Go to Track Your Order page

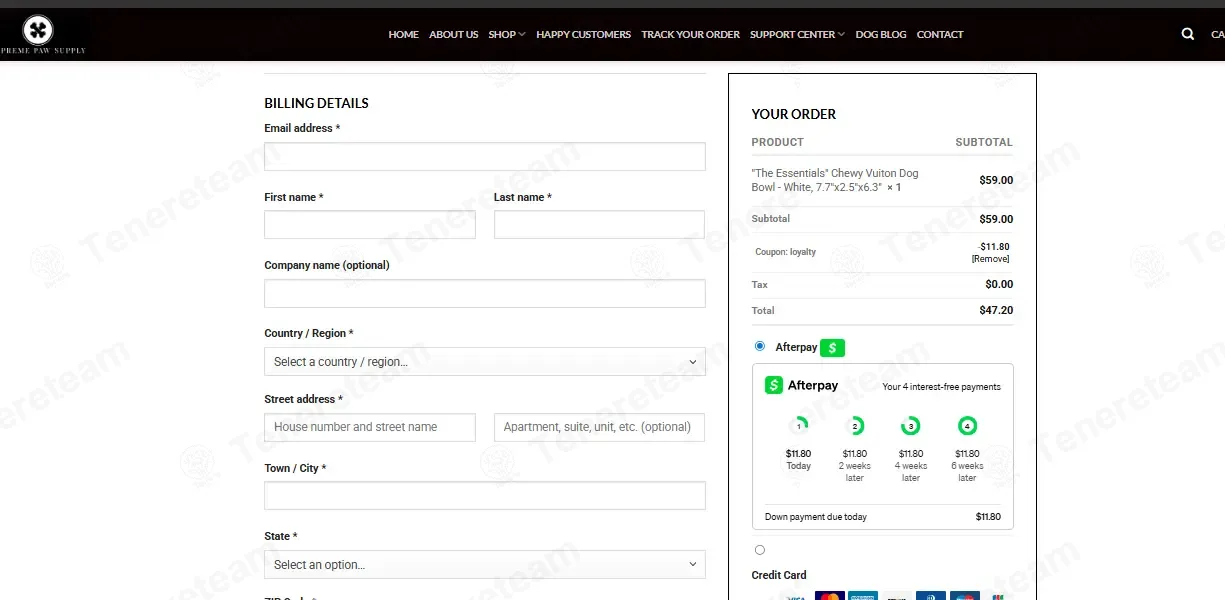click(690, 34)
